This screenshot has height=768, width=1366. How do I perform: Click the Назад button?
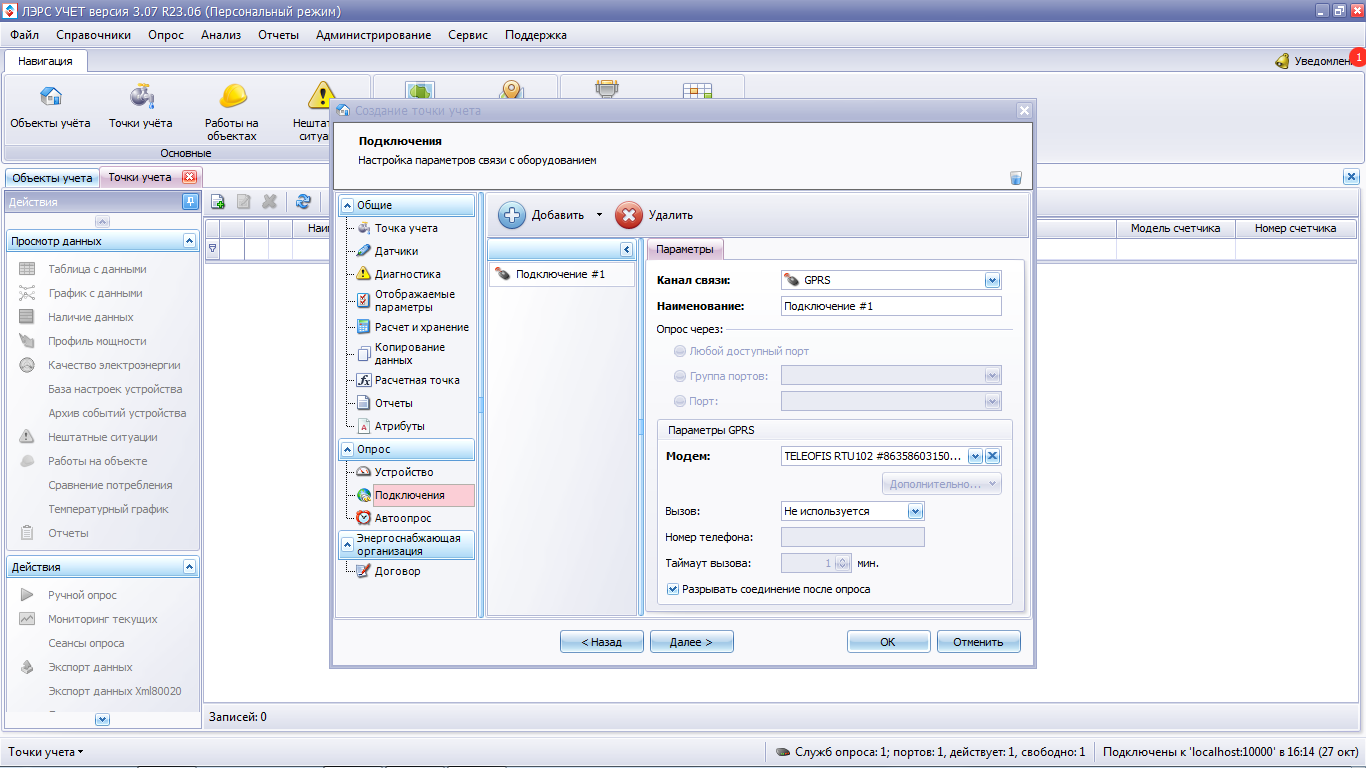[602, 642]
